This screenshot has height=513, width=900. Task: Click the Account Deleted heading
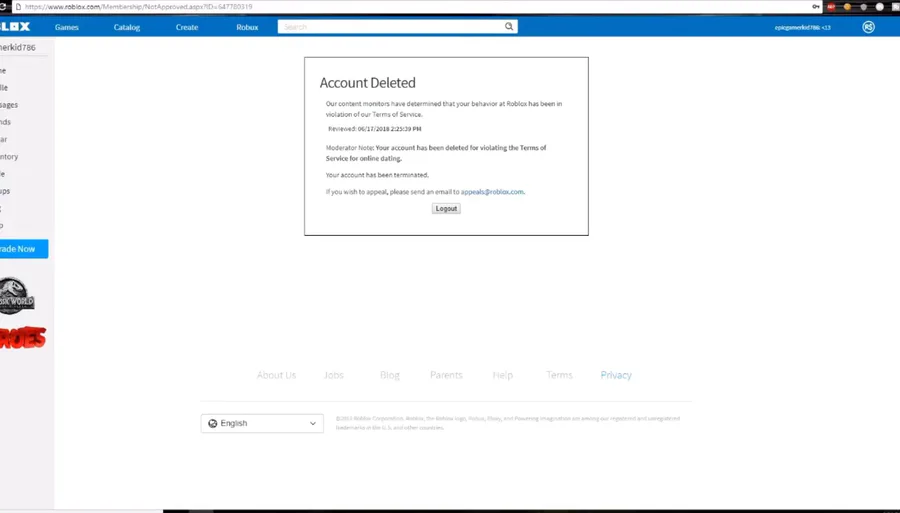point(367,83)
